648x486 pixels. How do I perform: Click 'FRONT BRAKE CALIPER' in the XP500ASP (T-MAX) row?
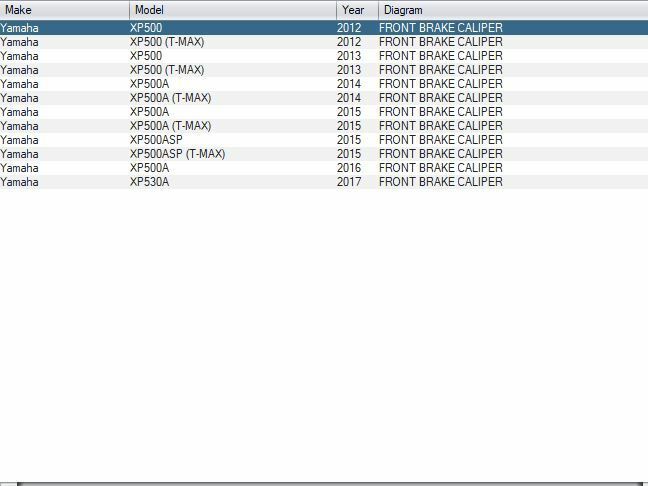[441, 154]
